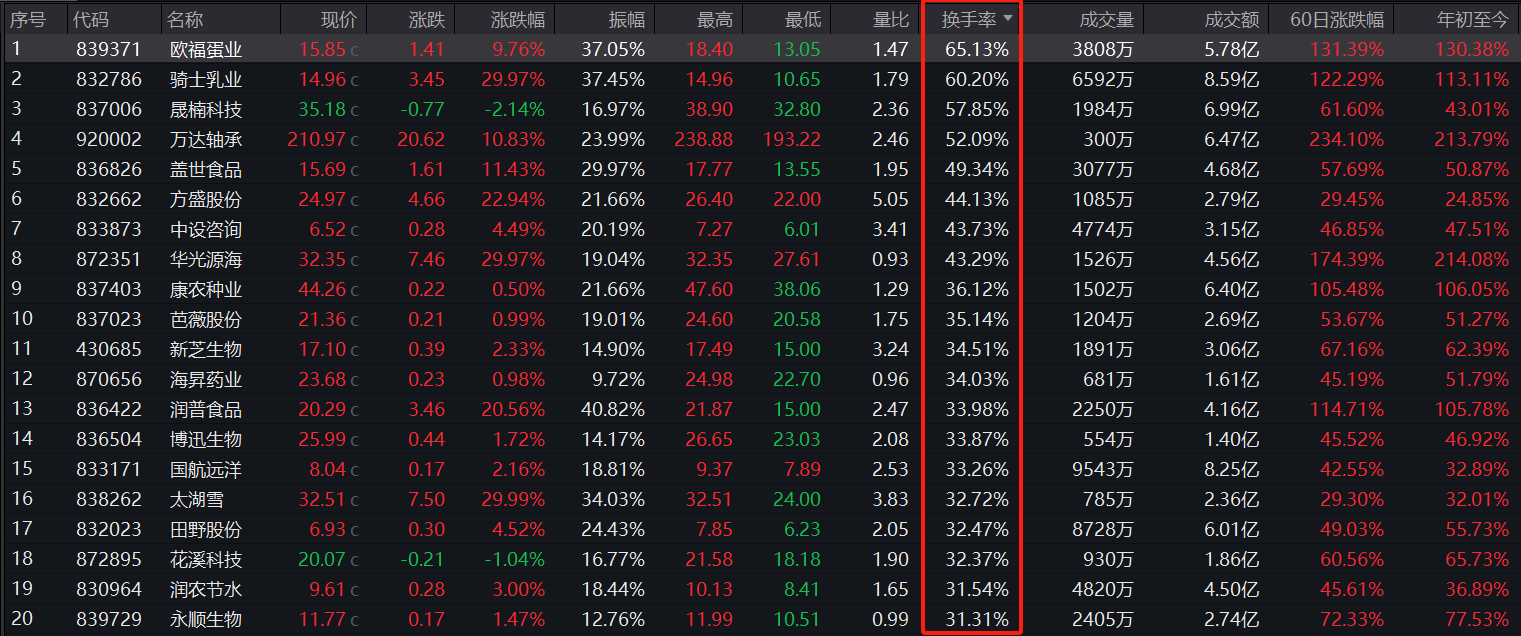
Task: Click the 238.88 highest price cell
Action: click(701, 139)
